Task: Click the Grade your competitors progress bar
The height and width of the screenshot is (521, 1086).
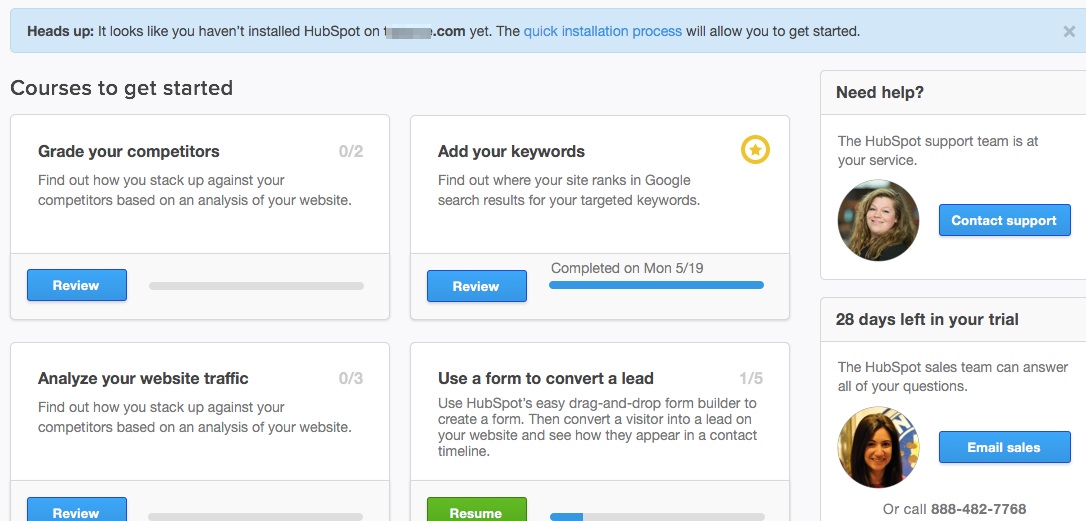Action: pos(256,285)
